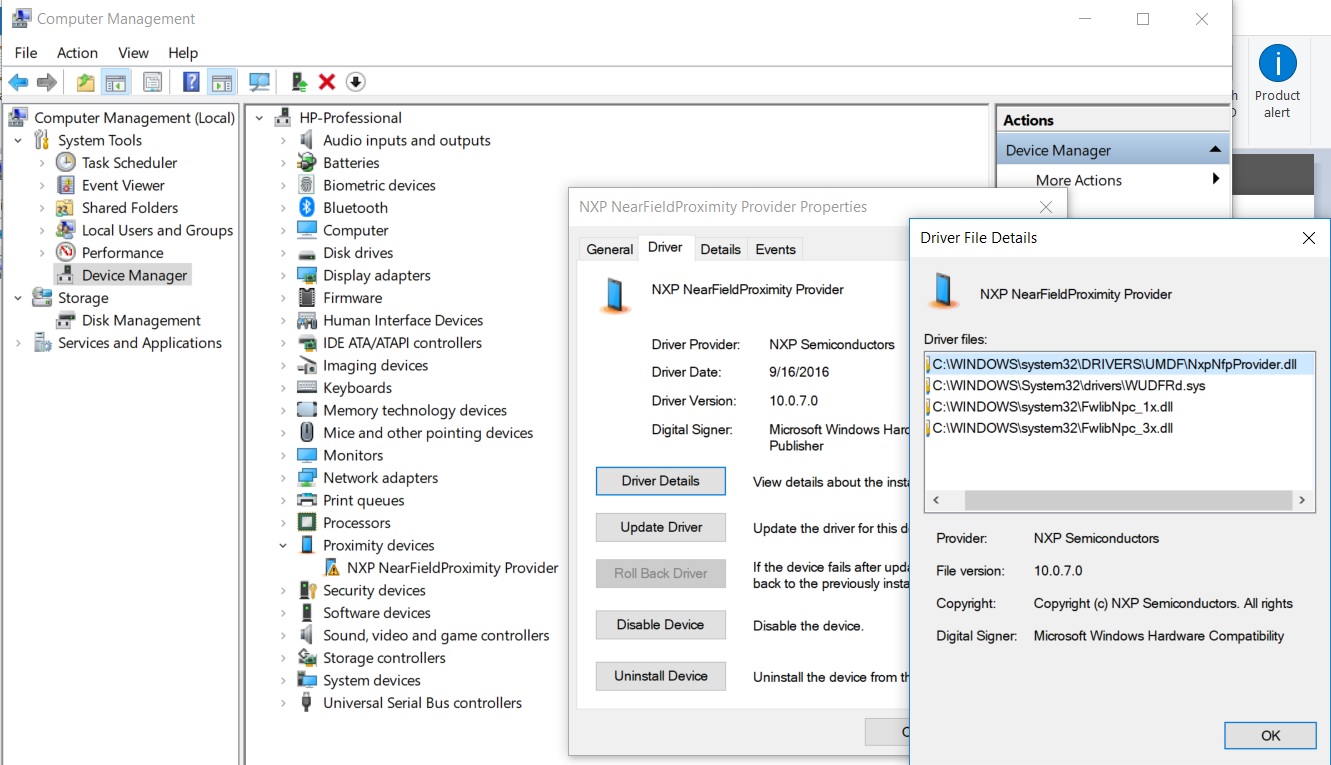Click the Back arrow in the toolbar
Screen dimensions: 1331x765
click(18, 82)
